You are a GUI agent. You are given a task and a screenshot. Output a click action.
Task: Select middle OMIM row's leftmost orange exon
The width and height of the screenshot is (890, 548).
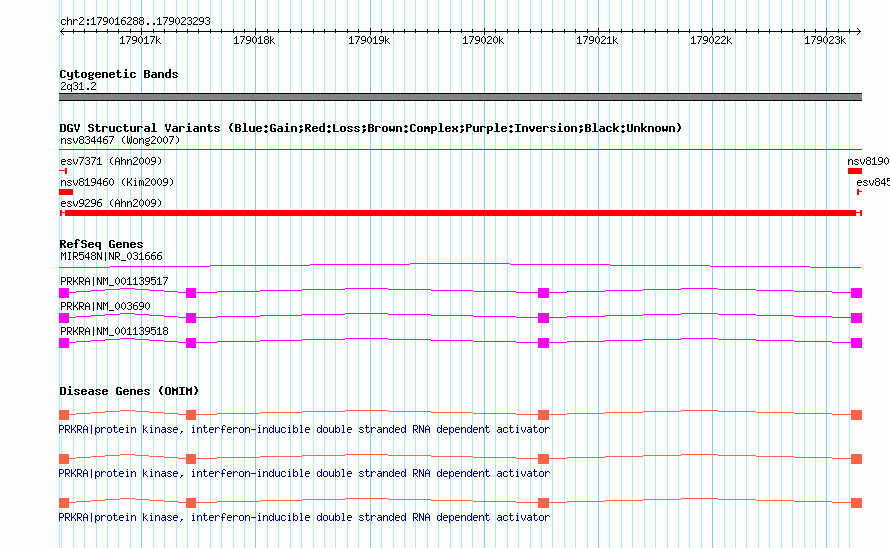[64, 459]
